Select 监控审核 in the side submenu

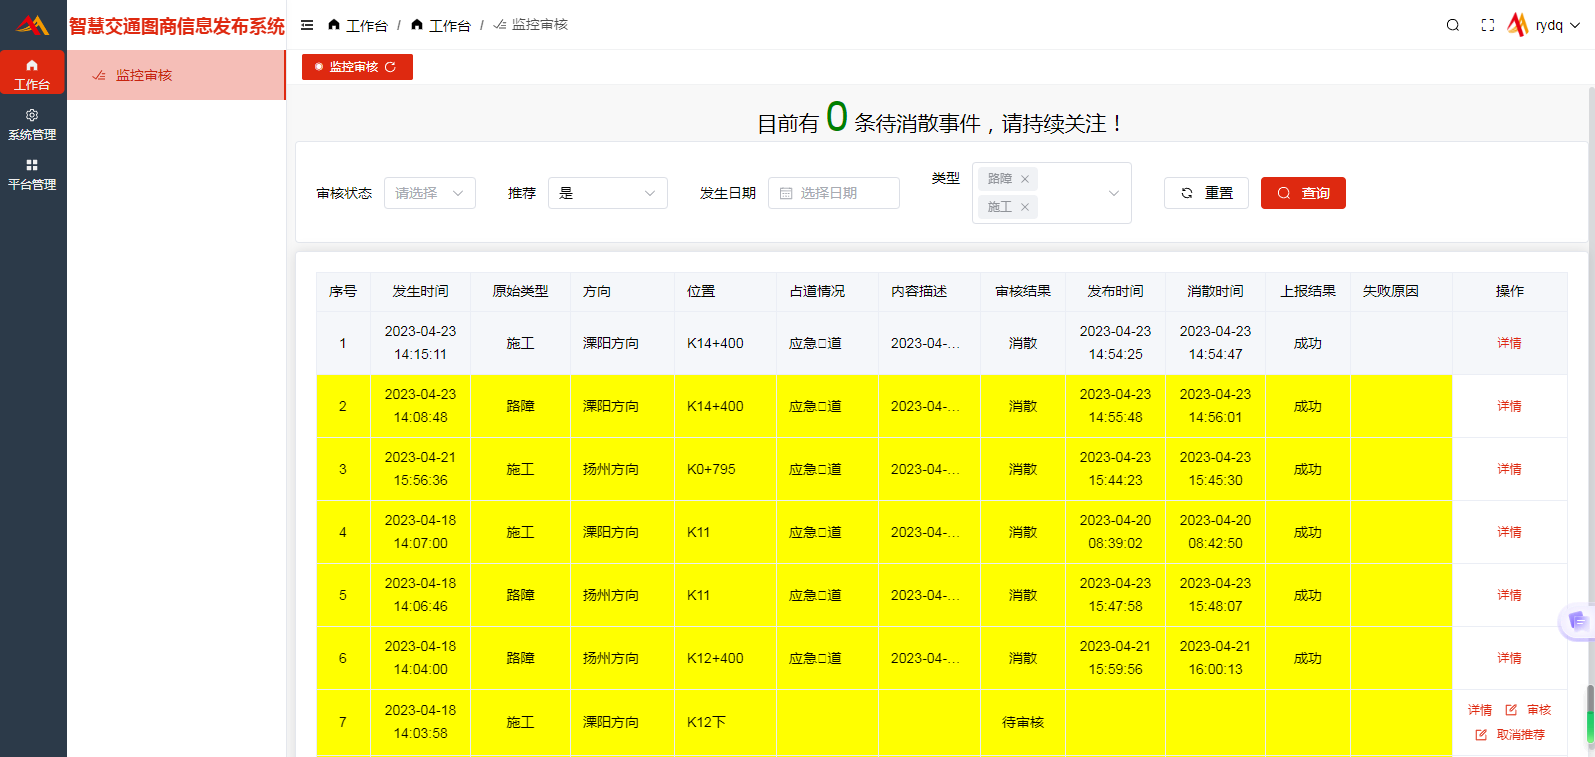click(x=144, y=75)
